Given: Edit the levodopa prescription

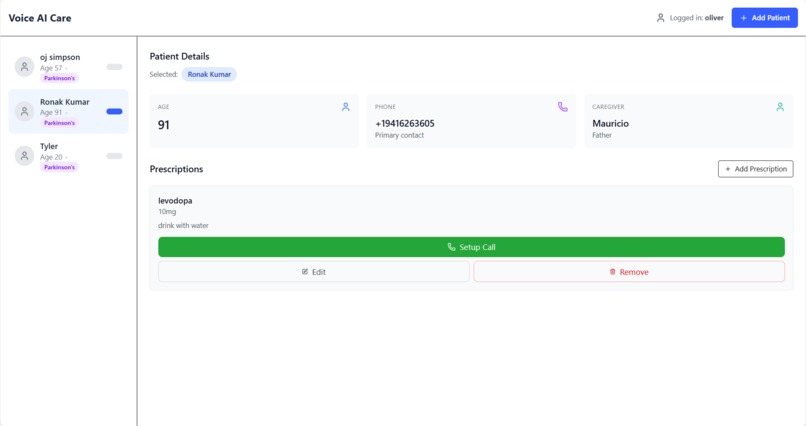Looking at the screenshot, I should coord(314,272).
